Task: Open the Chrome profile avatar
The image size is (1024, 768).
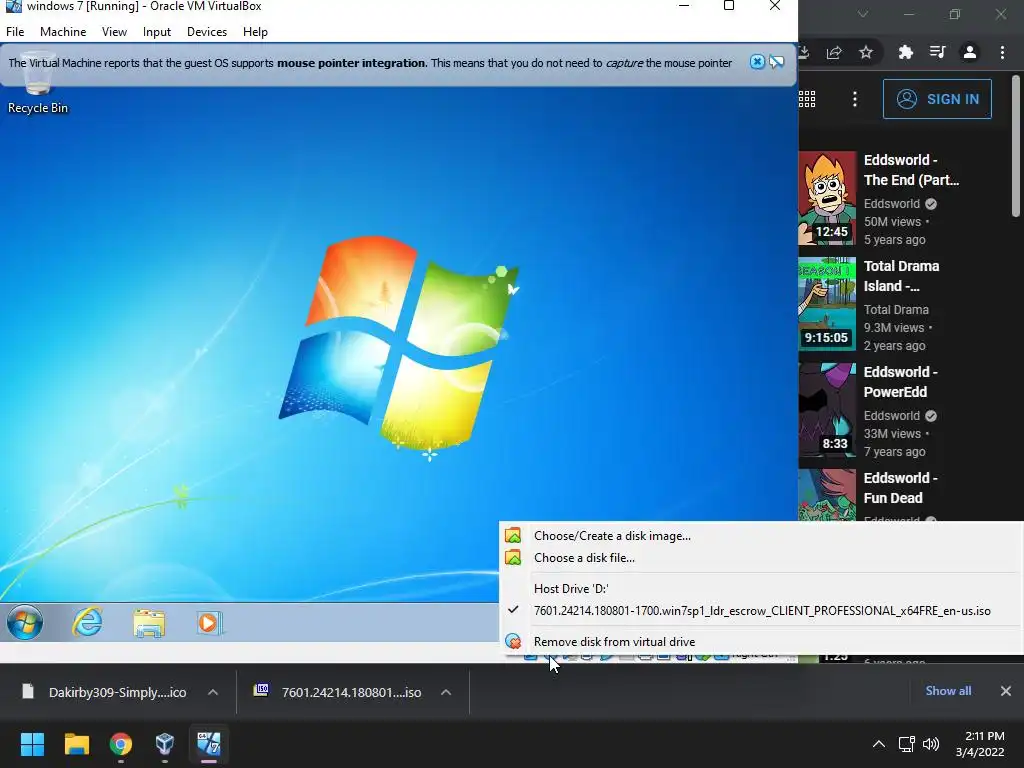Action: (970, 52)
